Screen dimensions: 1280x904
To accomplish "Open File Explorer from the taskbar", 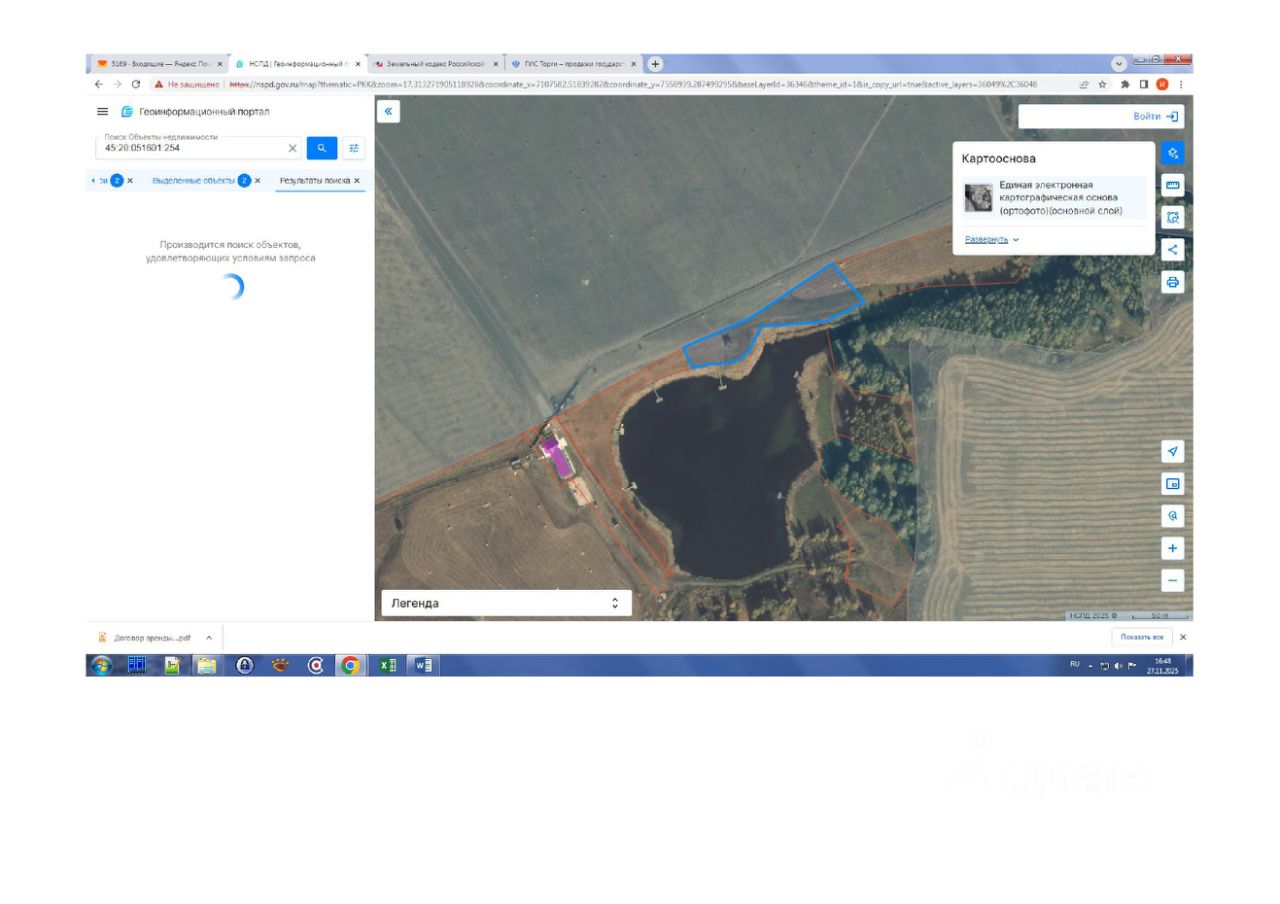I will (205, 665).
